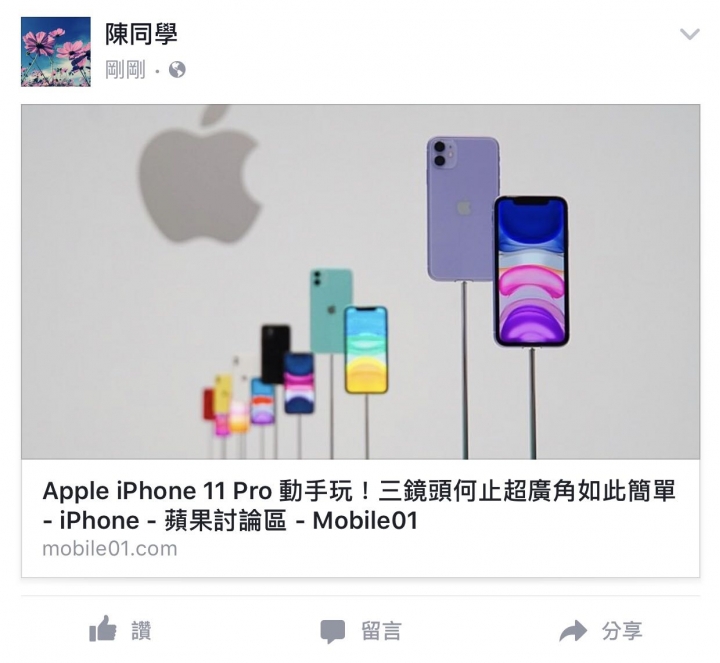
Task: Click the iPhone screen with purple wallpaper
Action: (x=531, y=272)
